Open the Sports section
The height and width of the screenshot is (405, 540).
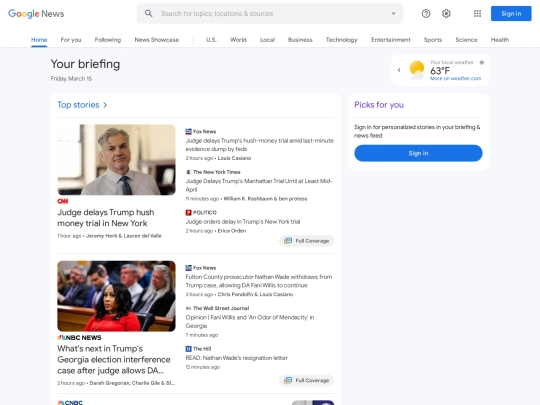(433, 40)
